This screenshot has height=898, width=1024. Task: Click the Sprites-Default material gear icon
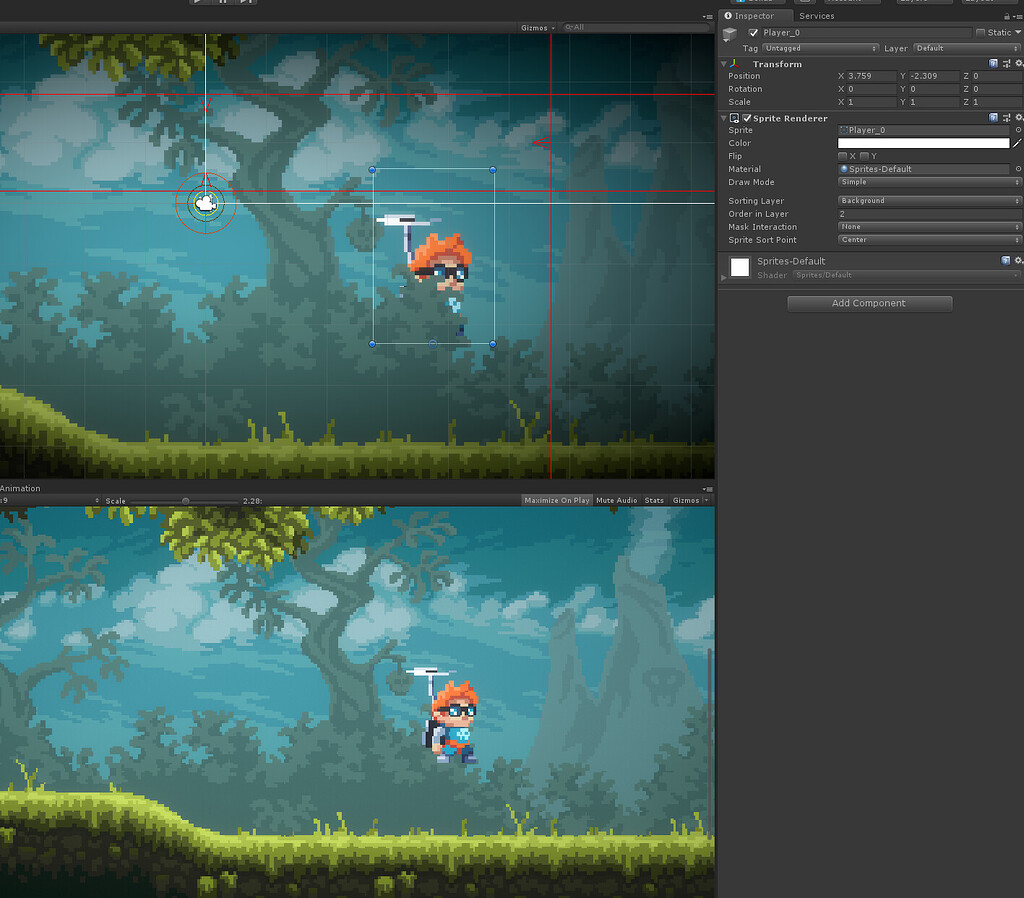(x=1019, y=260)
